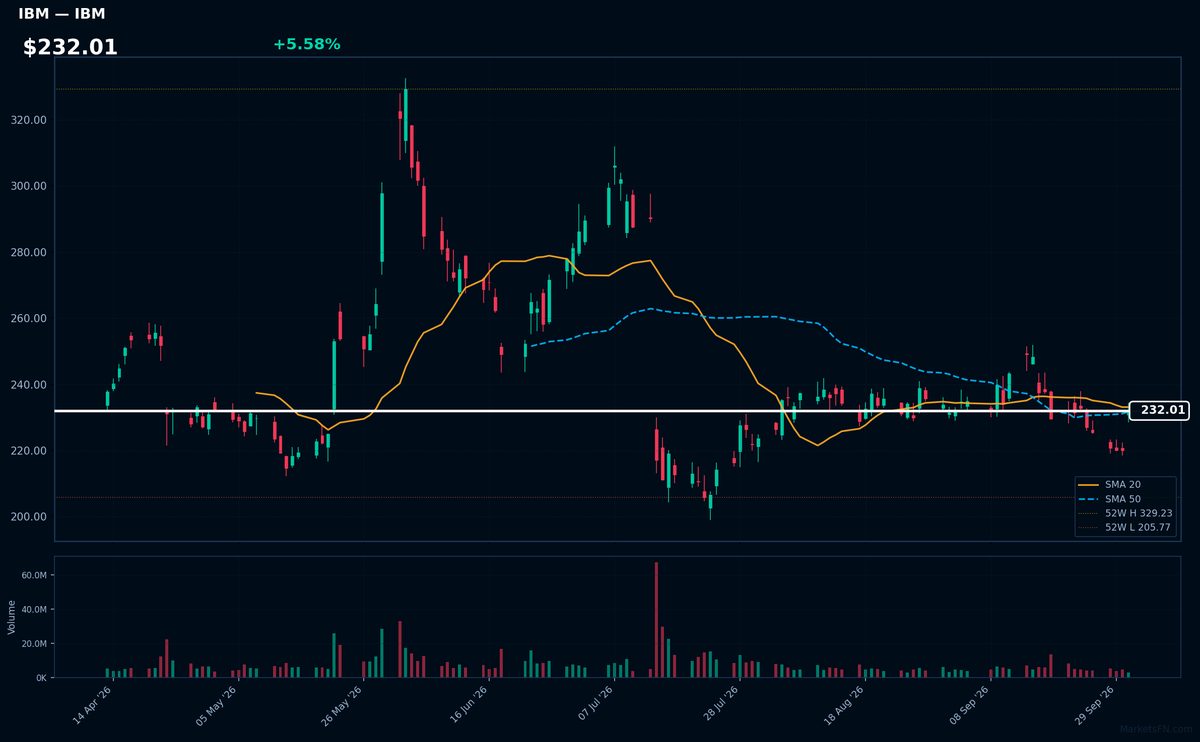1200x742 pixels.
Task: Click the 232.01 price label tag
Action: [1161, 410]
